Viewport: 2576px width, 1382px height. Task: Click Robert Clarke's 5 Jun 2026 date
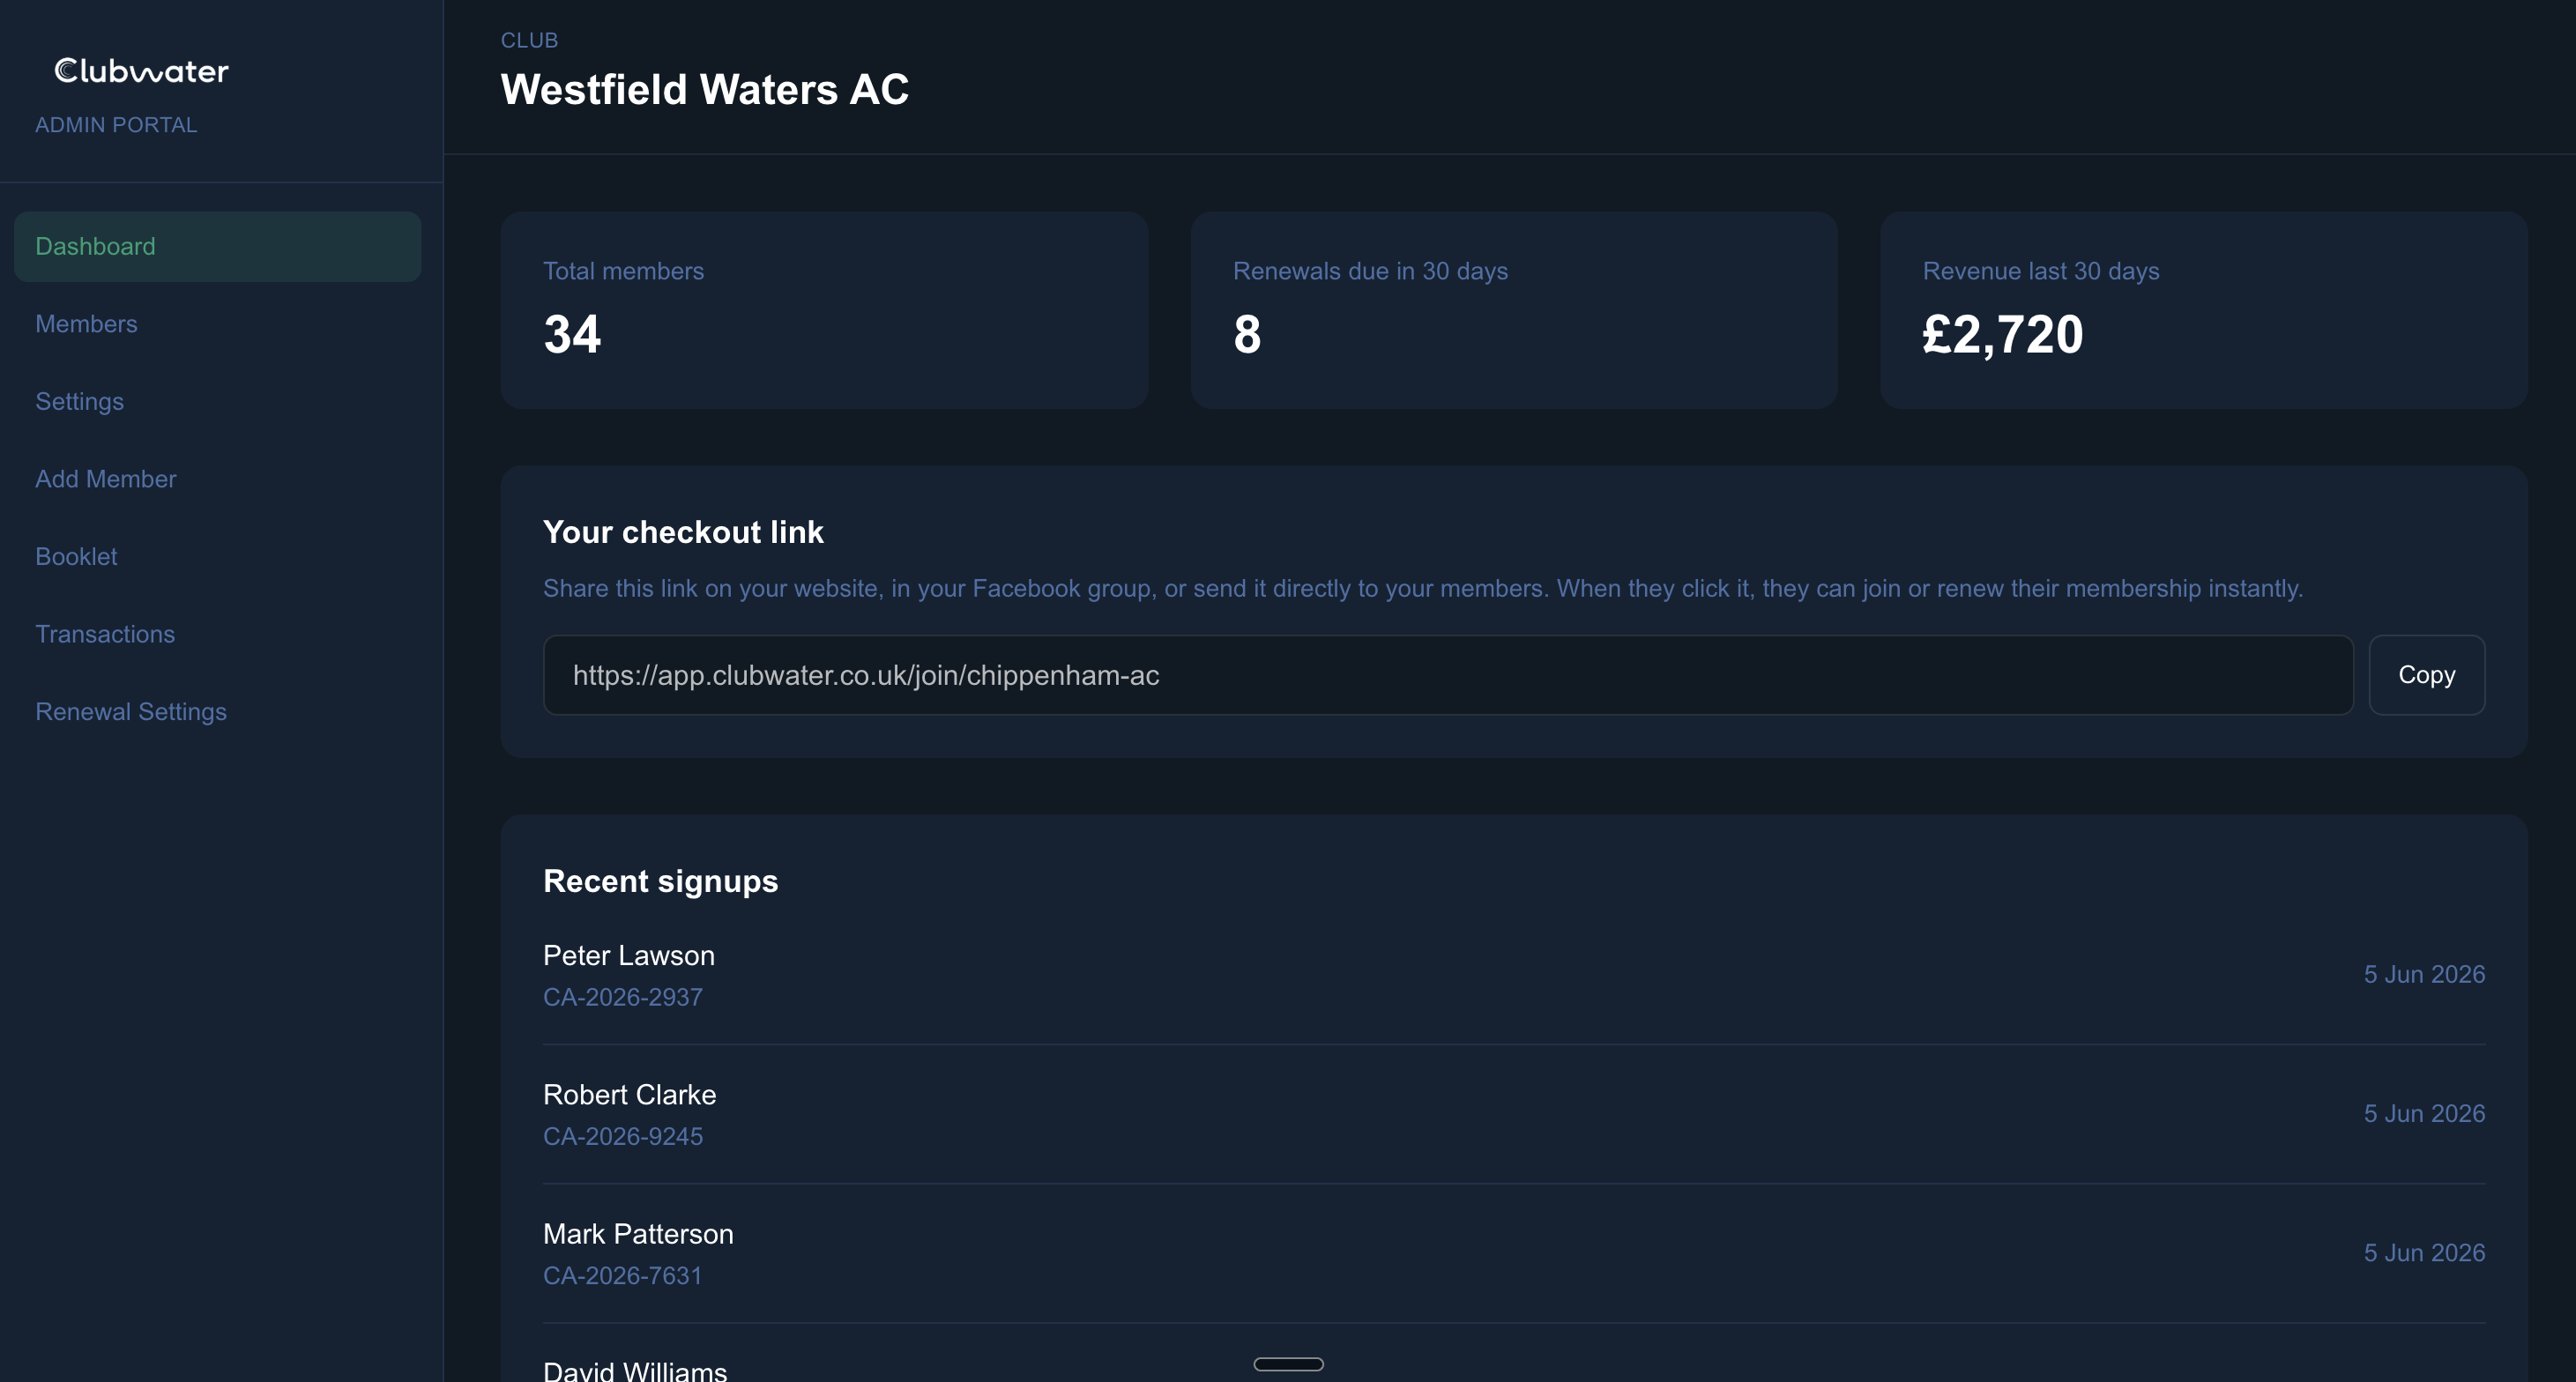(x=2424, y=1113)
